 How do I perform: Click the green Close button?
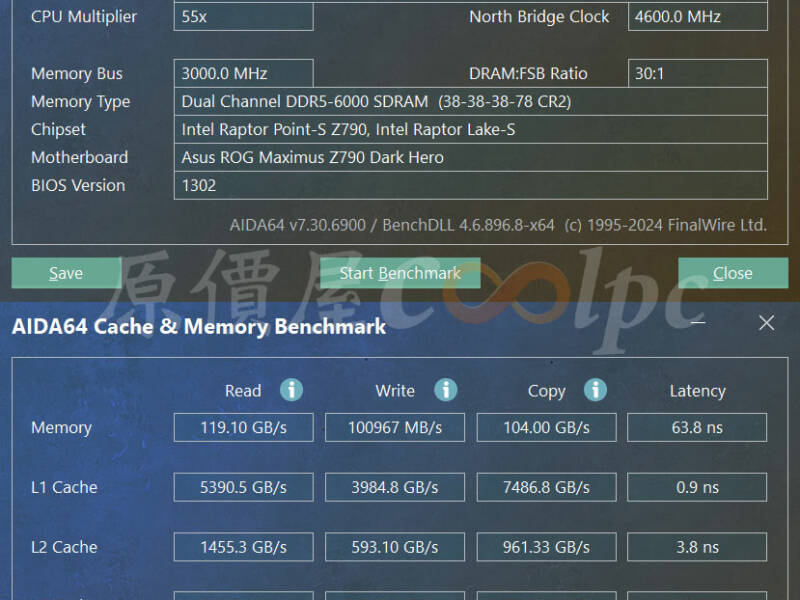click(733, 273)
